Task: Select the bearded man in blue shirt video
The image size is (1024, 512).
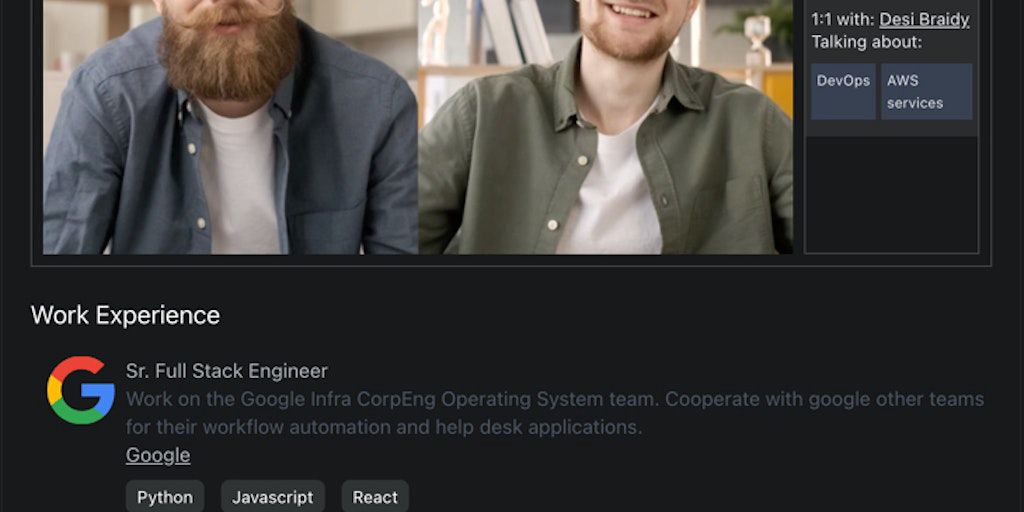Action: pos(230,127)
